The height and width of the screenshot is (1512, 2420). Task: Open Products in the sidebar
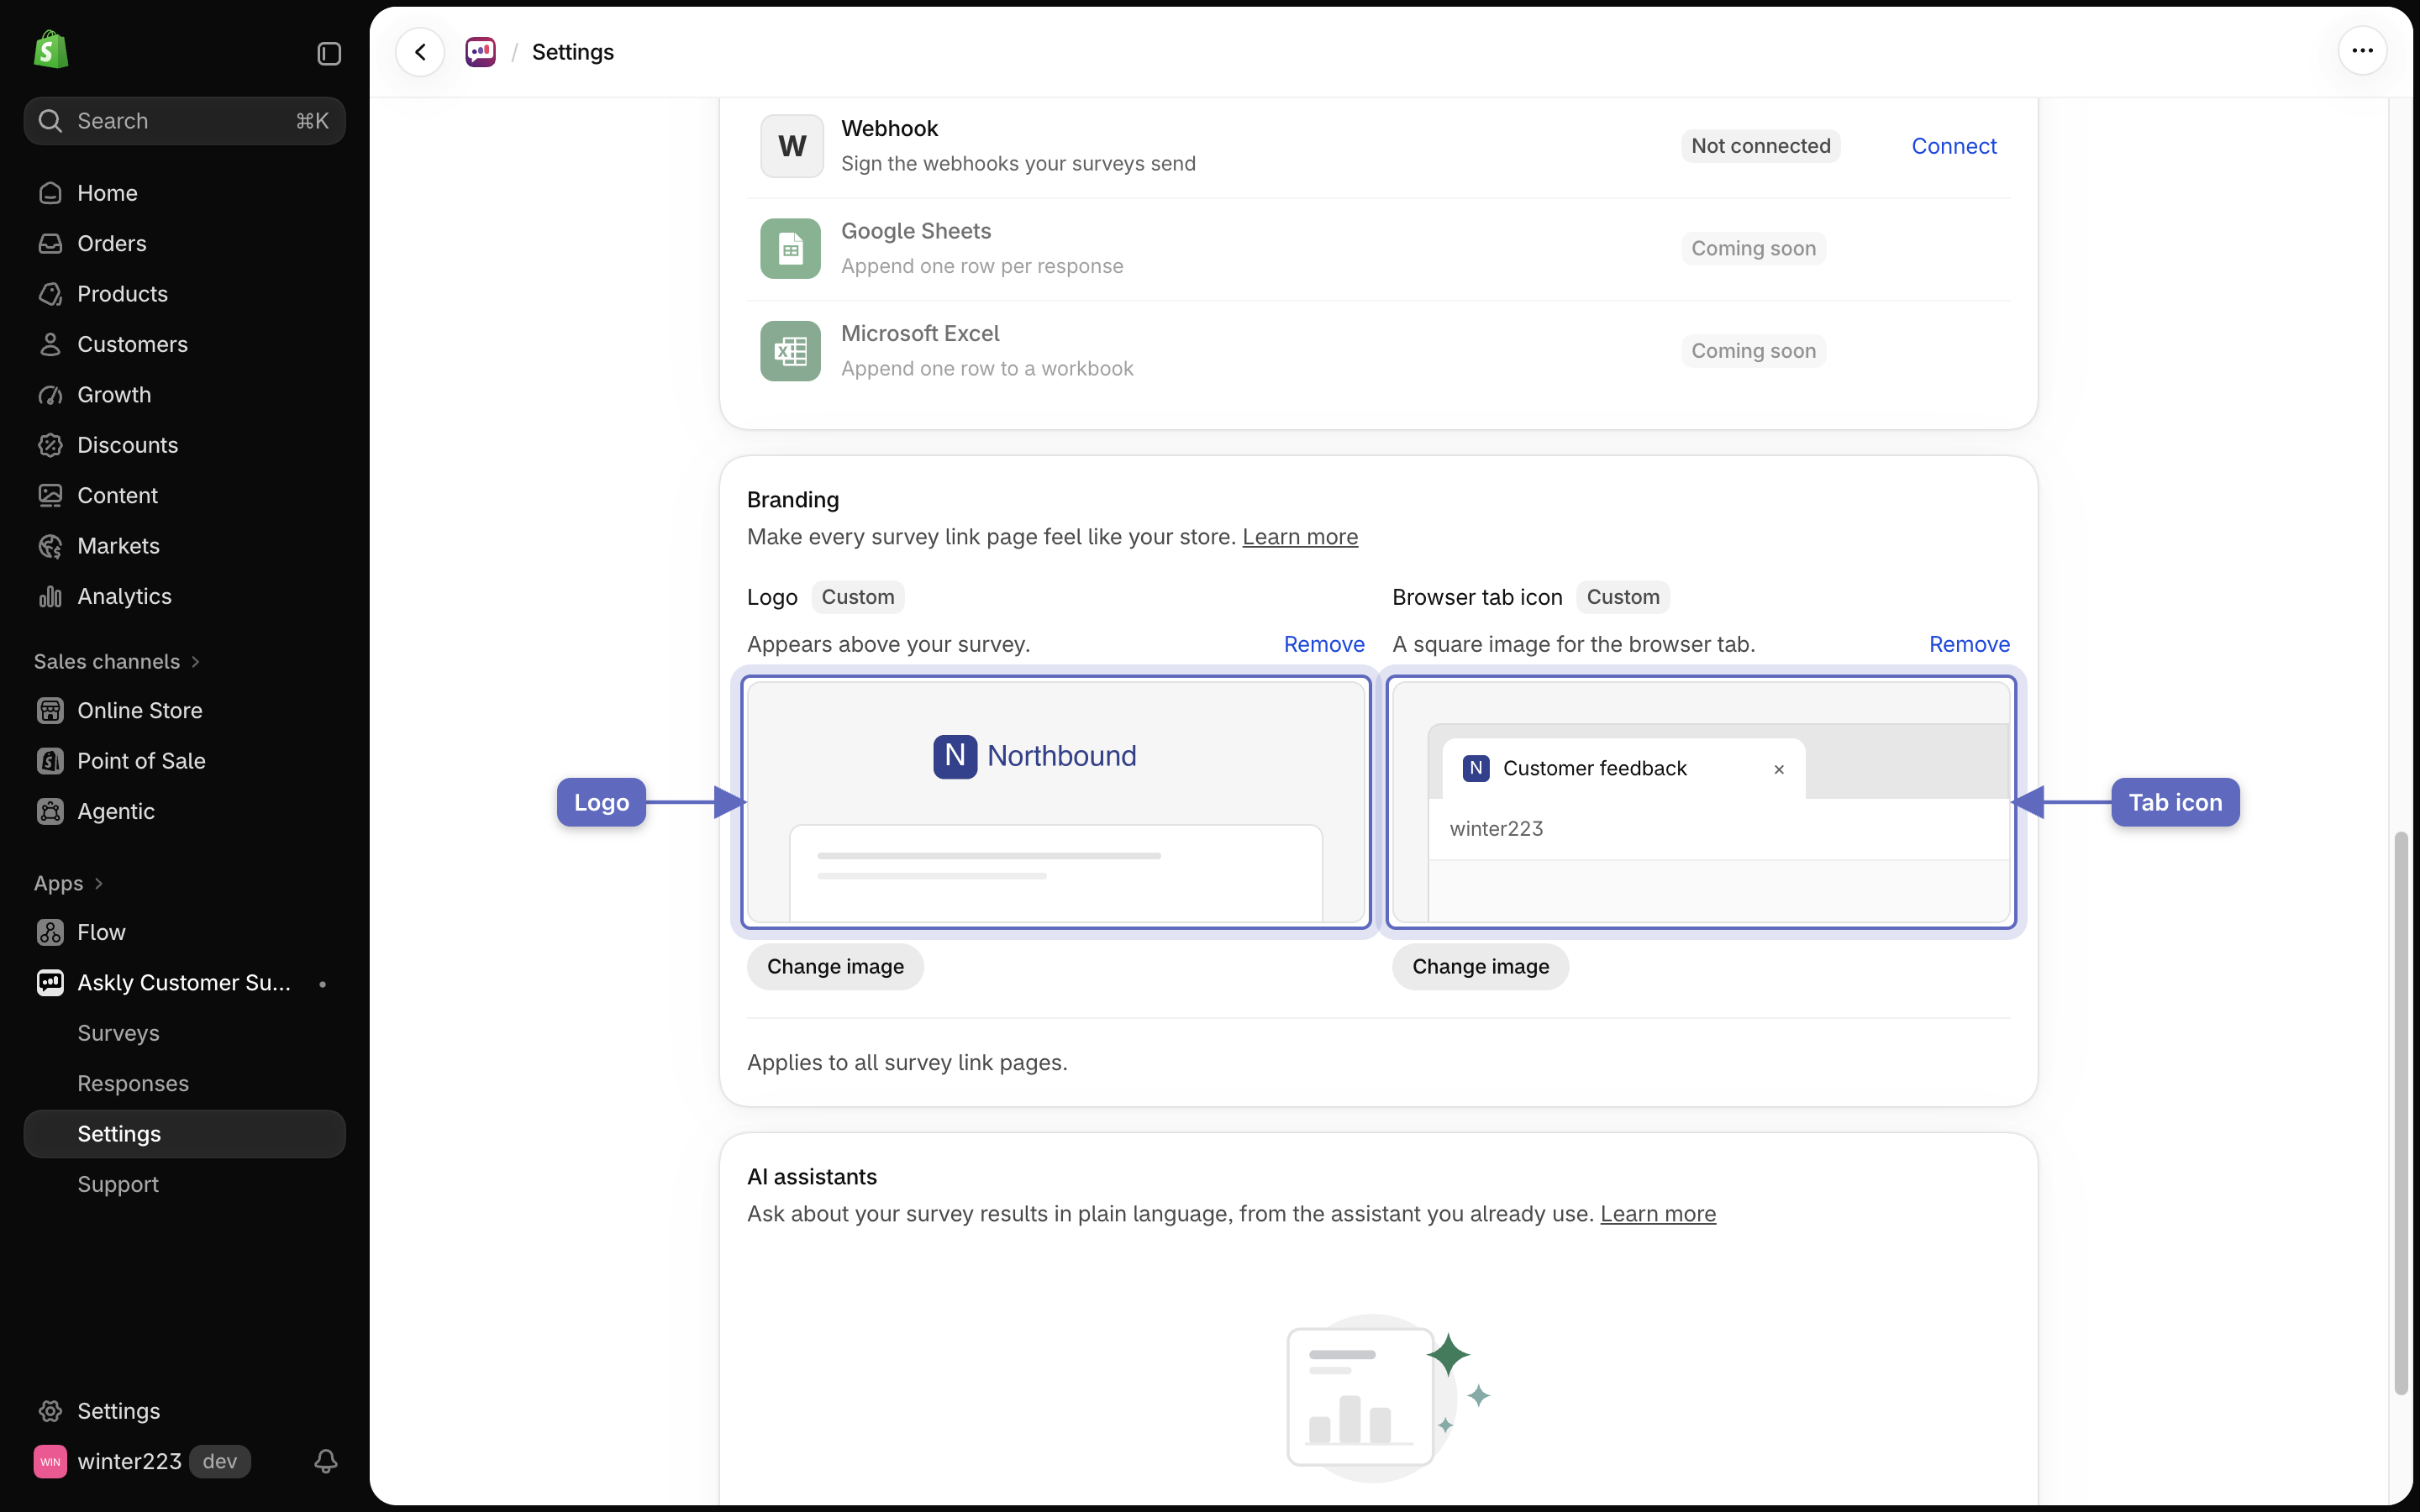[185, 294]
